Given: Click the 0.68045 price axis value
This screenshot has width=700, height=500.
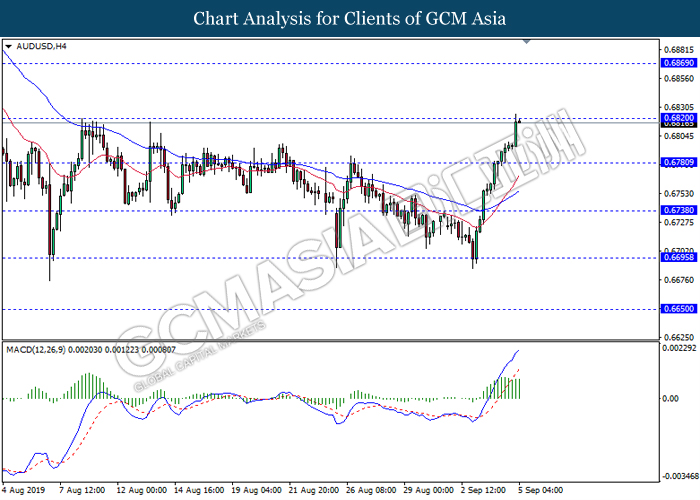Looking at the screenshot, I should point(679,136).
